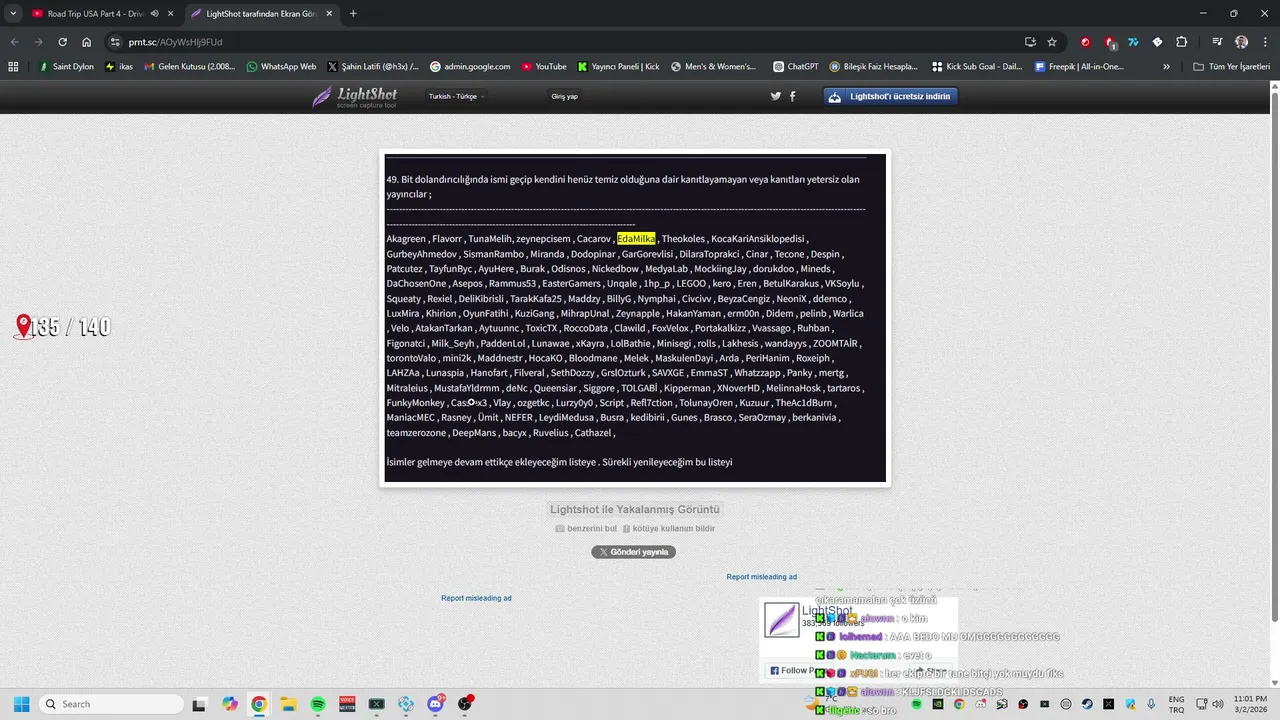Viewport: 1280px width, 720px height.
Task: Bookmark this page with the star icon
Action: [x=1052, y=42]
